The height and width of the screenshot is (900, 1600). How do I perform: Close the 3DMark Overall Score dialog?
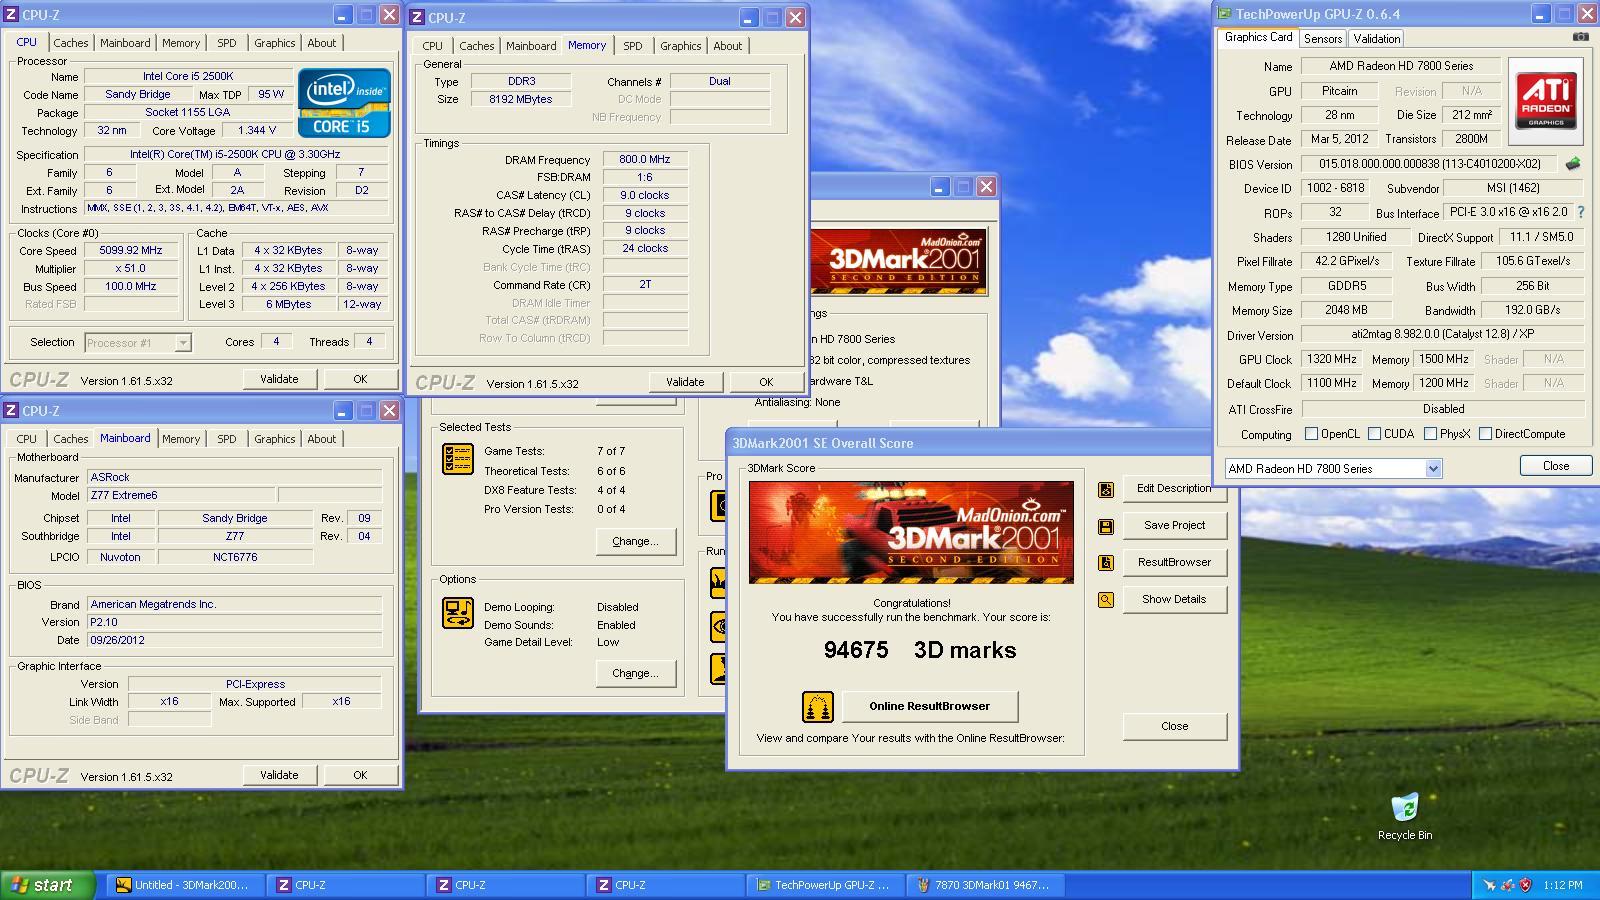click(x=1174, y=727)
